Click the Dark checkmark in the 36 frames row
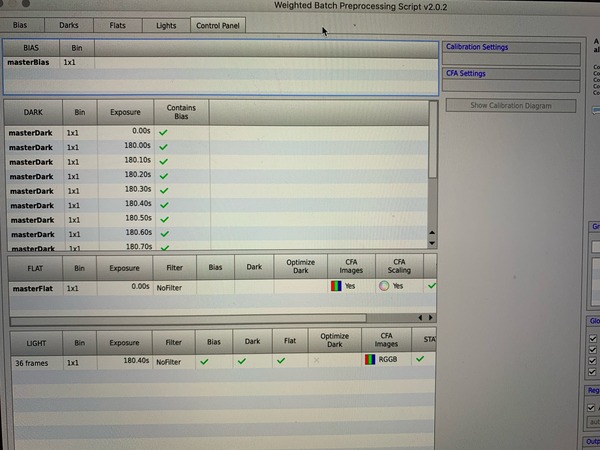The image size is (600, 450). click(x=242, y=361)
